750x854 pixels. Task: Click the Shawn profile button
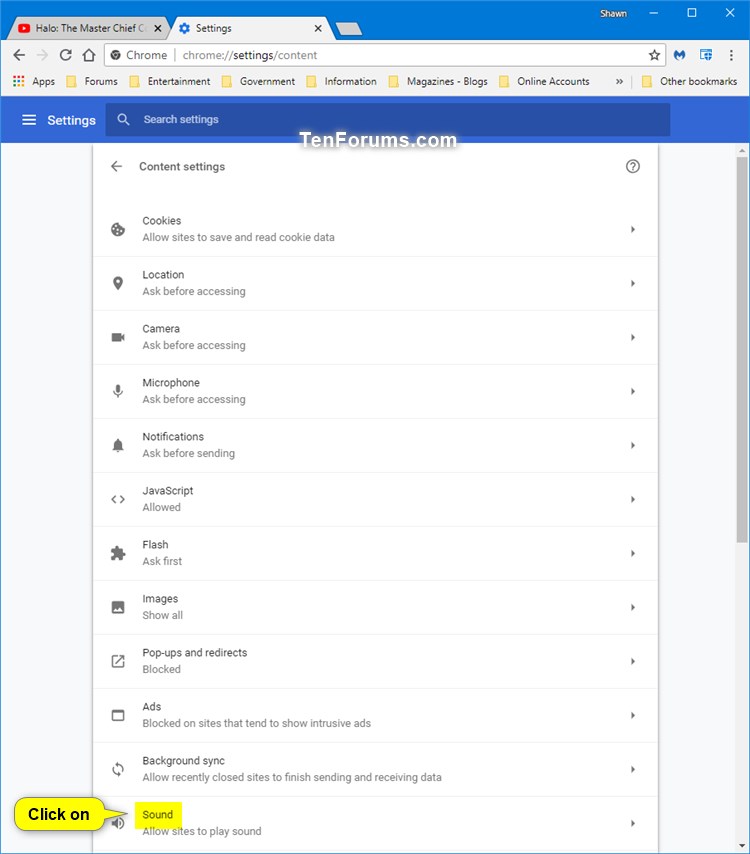pyautogui.click(x=613, y=14)
